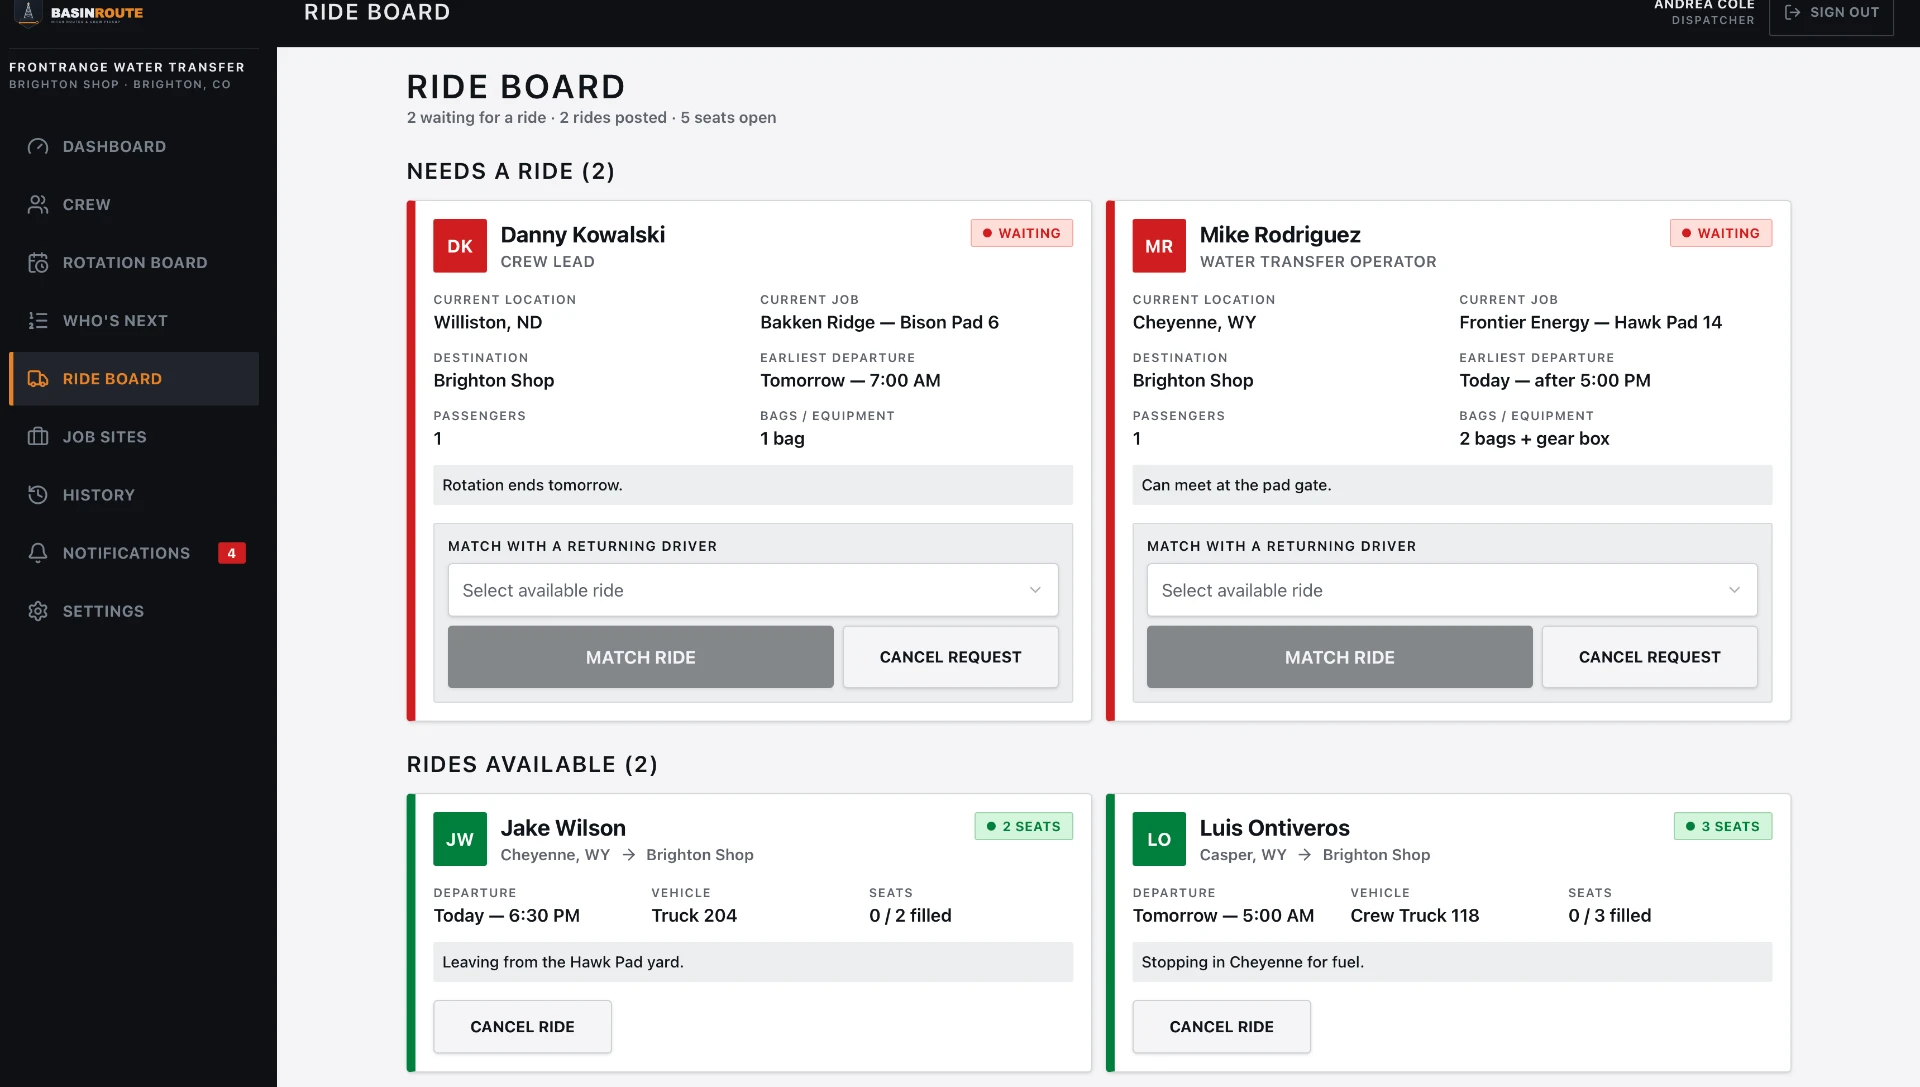Click the Waiting badge on Danny's card

click(x=1021, y=233)
